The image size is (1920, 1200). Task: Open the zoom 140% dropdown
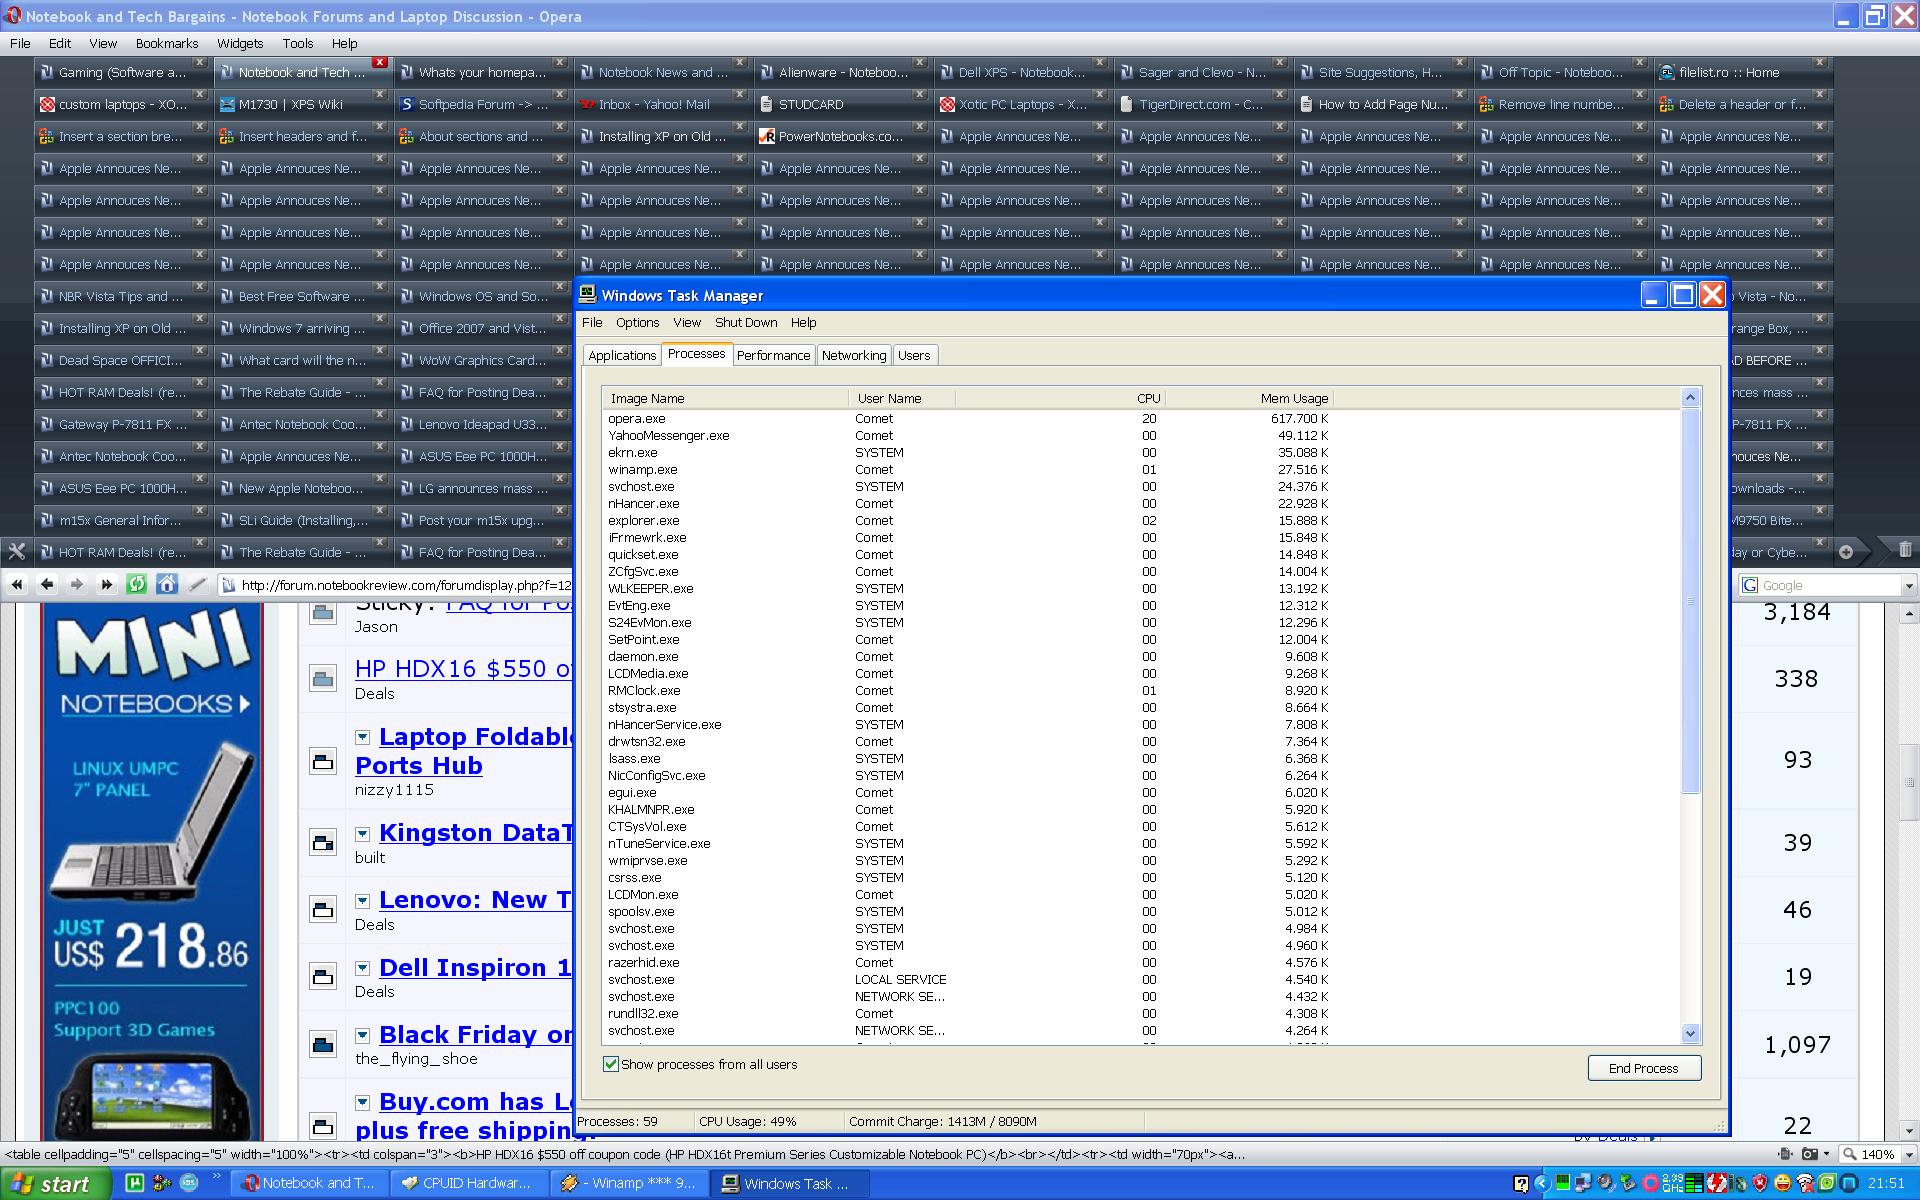pyautogui.click(x=1907, y=1154)
